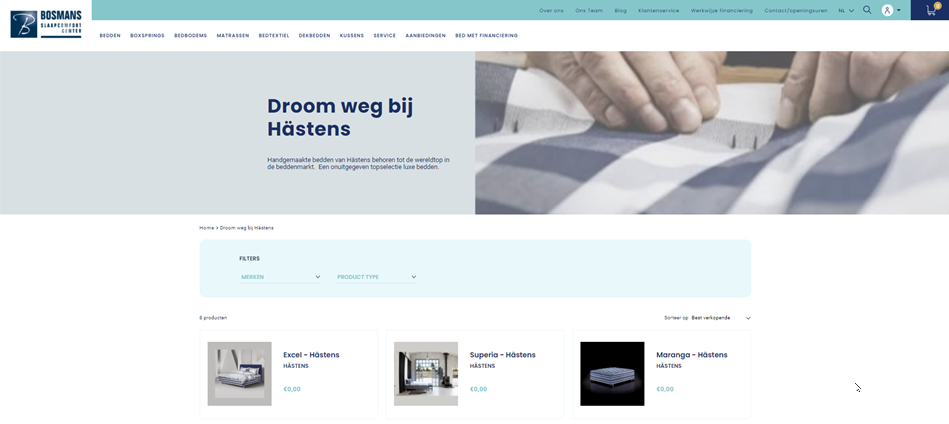Open the Bedbodems menu

click(191, 36)
